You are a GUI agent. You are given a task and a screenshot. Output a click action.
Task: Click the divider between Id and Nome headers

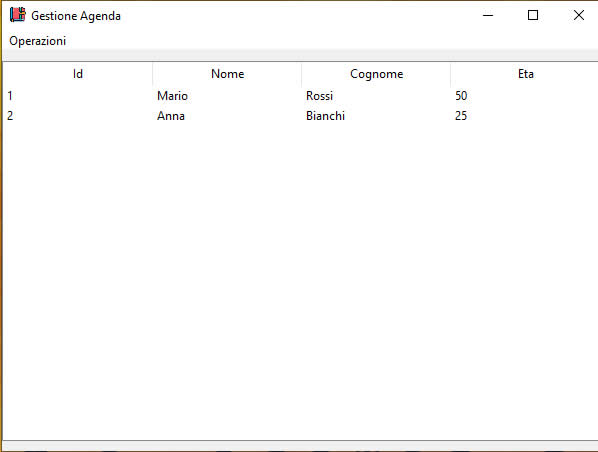153,74
